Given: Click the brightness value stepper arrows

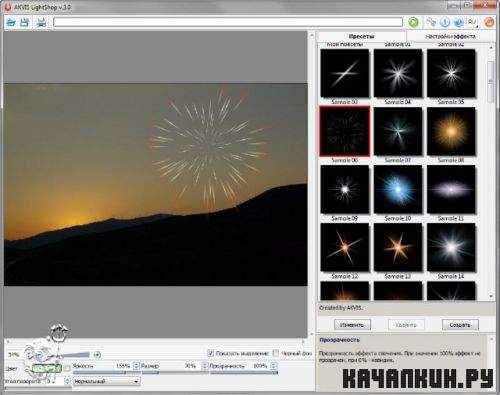Looking at the screenshot, I should tap(136, 366).
